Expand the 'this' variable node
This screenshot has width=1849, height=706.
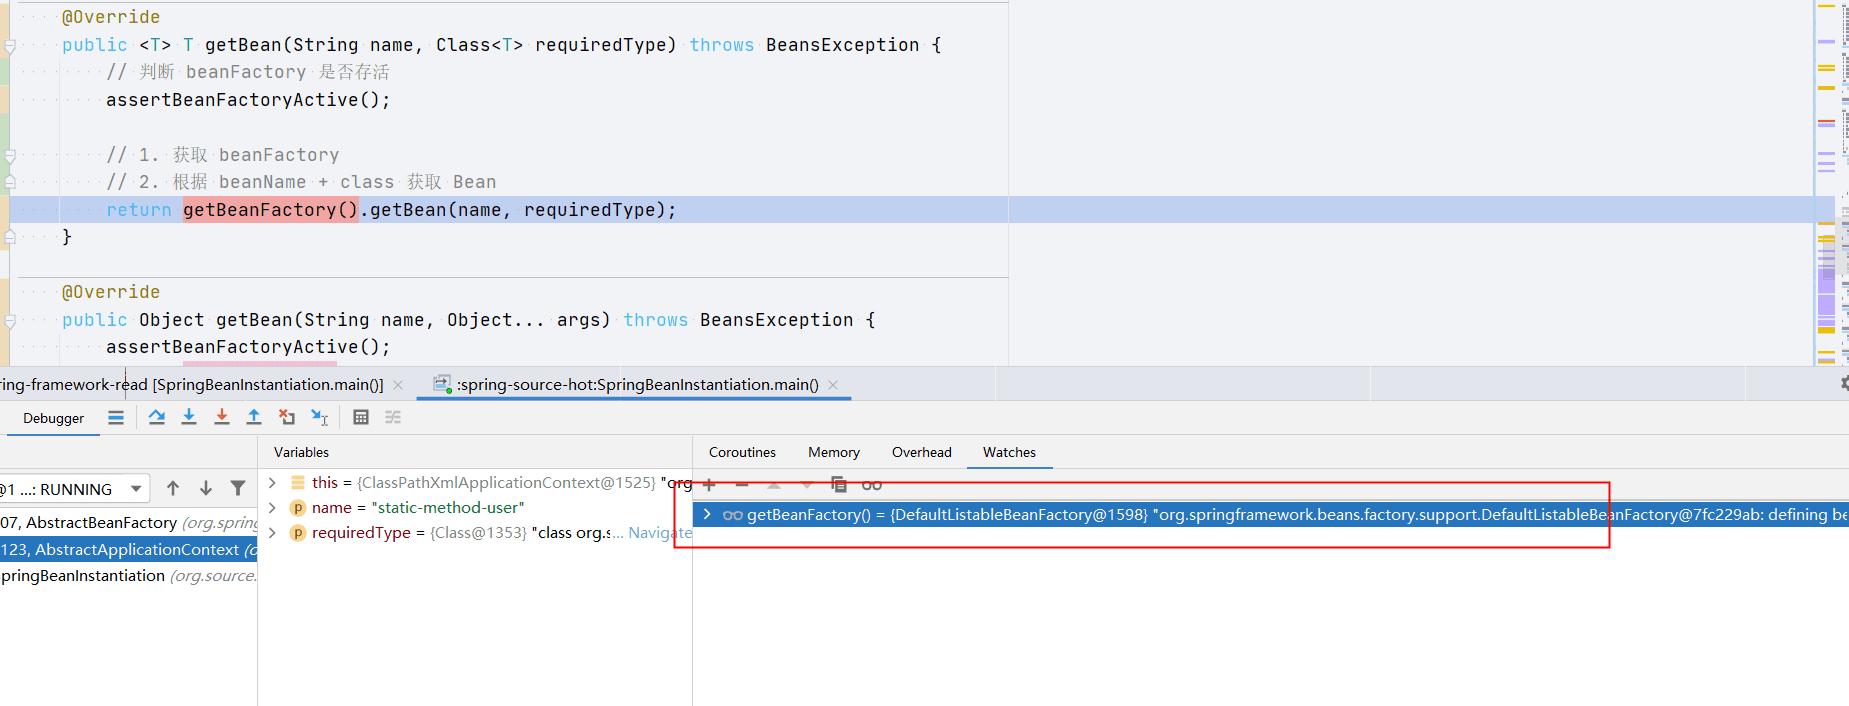tap(272, 482)
